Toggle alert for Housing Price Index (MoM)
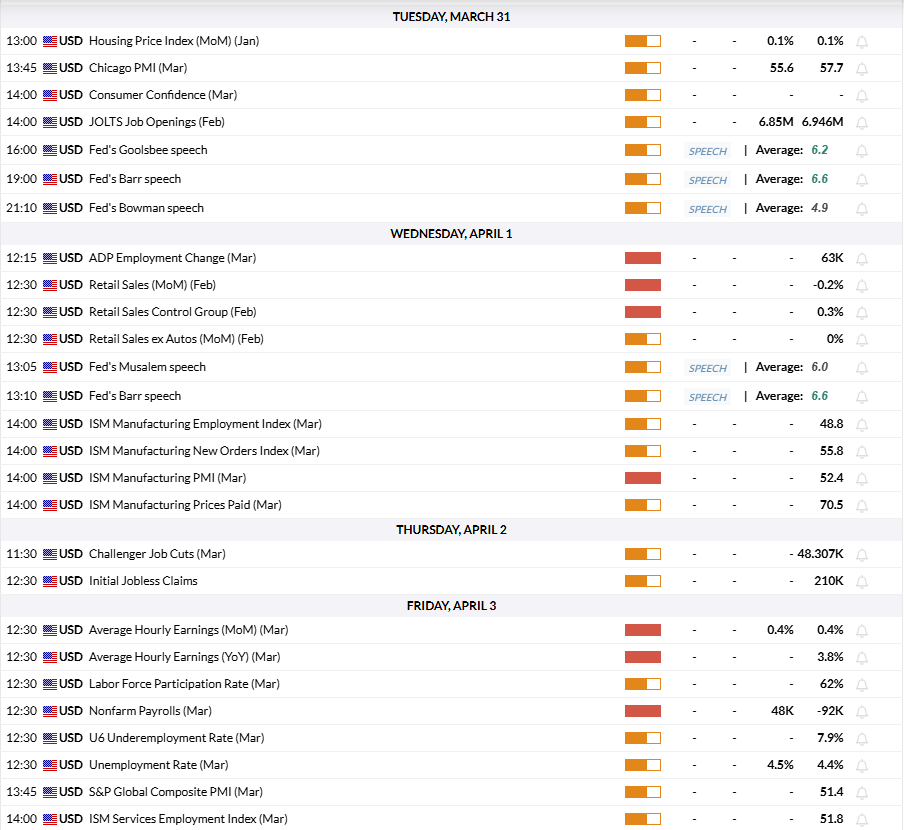 click(861, 42)
